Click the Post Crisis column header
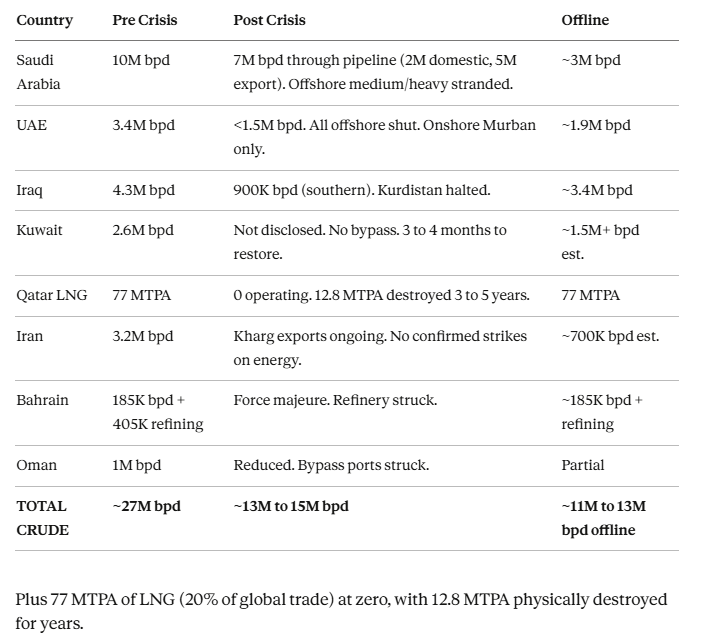The width and height of the screenshot is (720, 641). coord(270,20)
